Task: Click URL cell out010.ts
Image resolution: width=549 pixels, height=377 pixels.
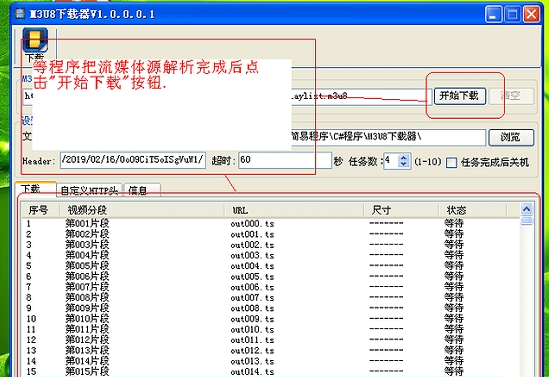Action: (252, 330)
